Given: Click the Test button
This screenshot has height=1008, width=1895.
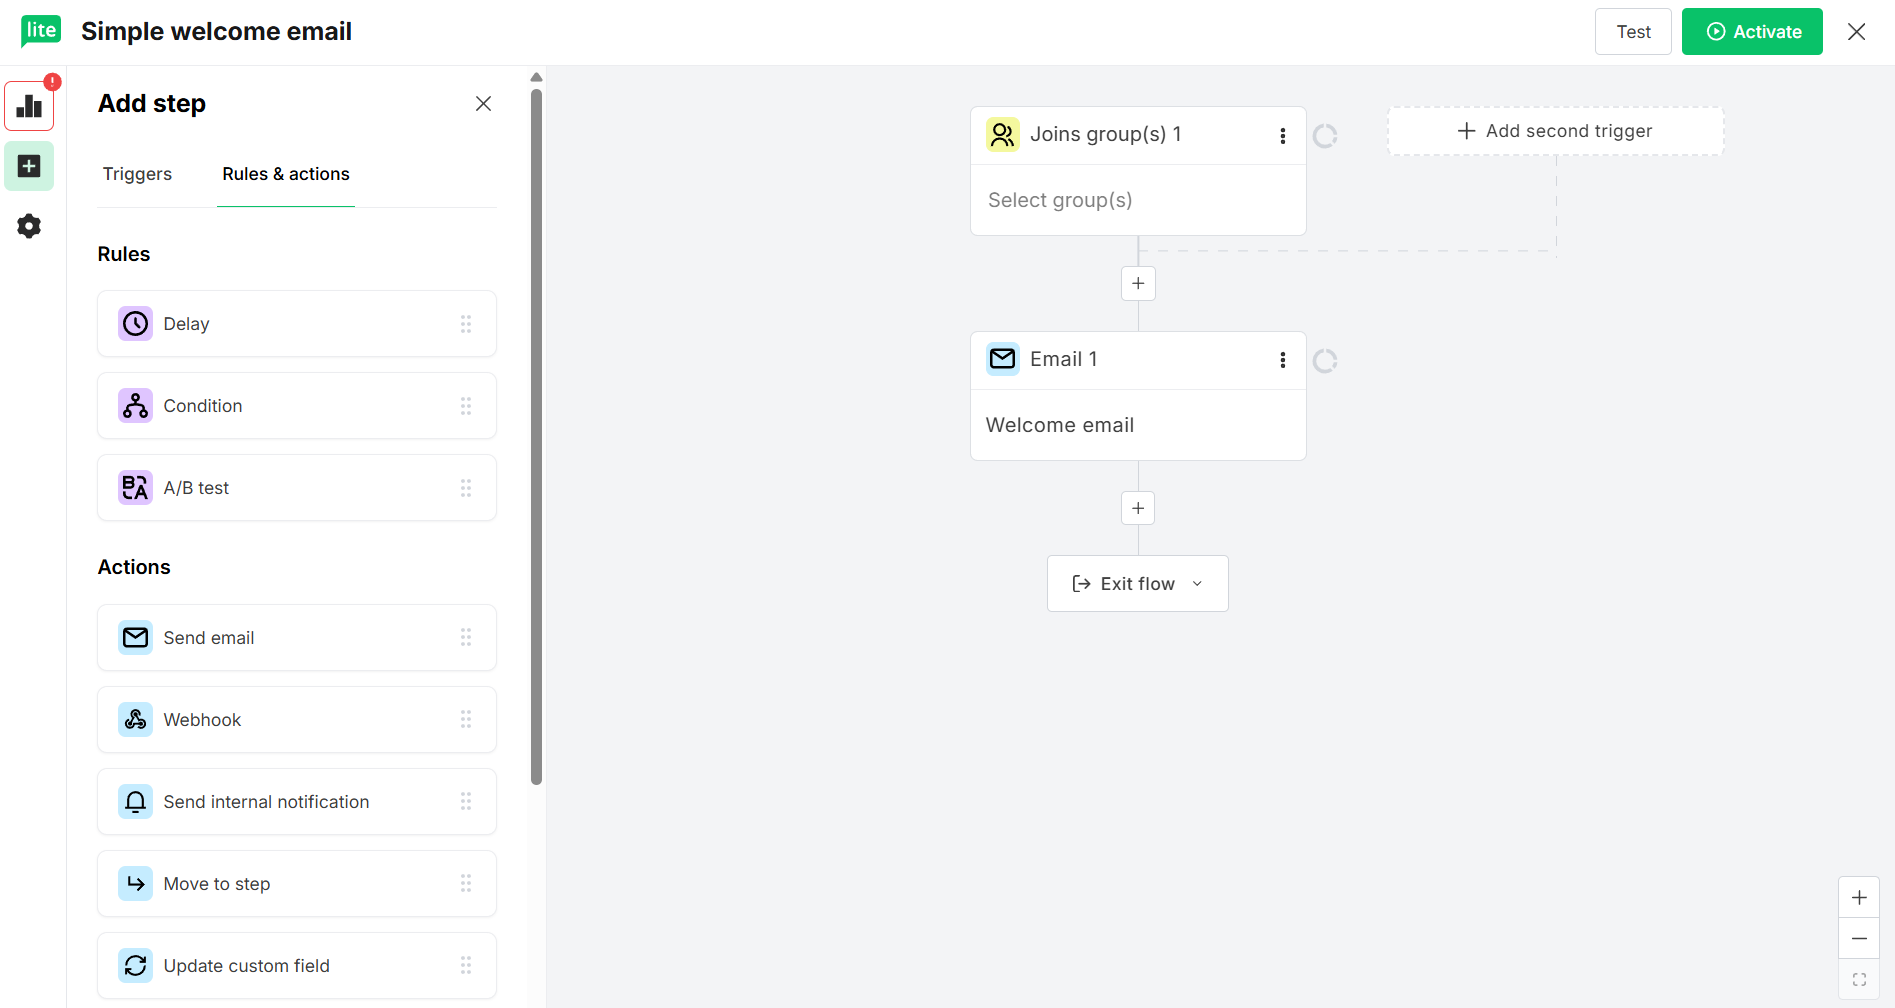Looking at the screenshot, I should (x=1632, y=31).
